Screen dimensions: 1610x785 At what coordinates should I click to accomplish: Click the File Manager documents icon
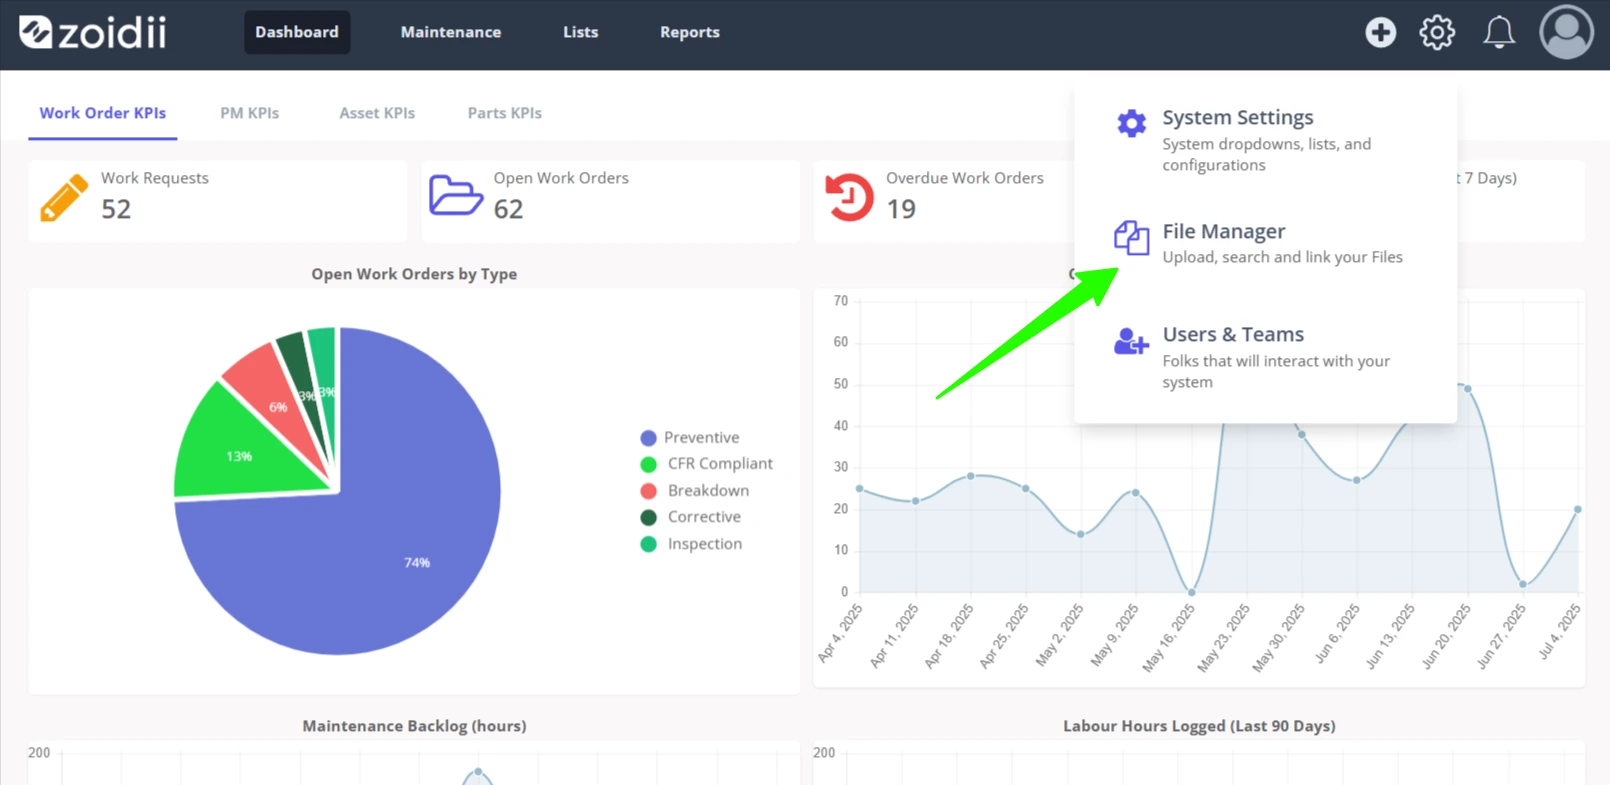tap(1131, 238)
